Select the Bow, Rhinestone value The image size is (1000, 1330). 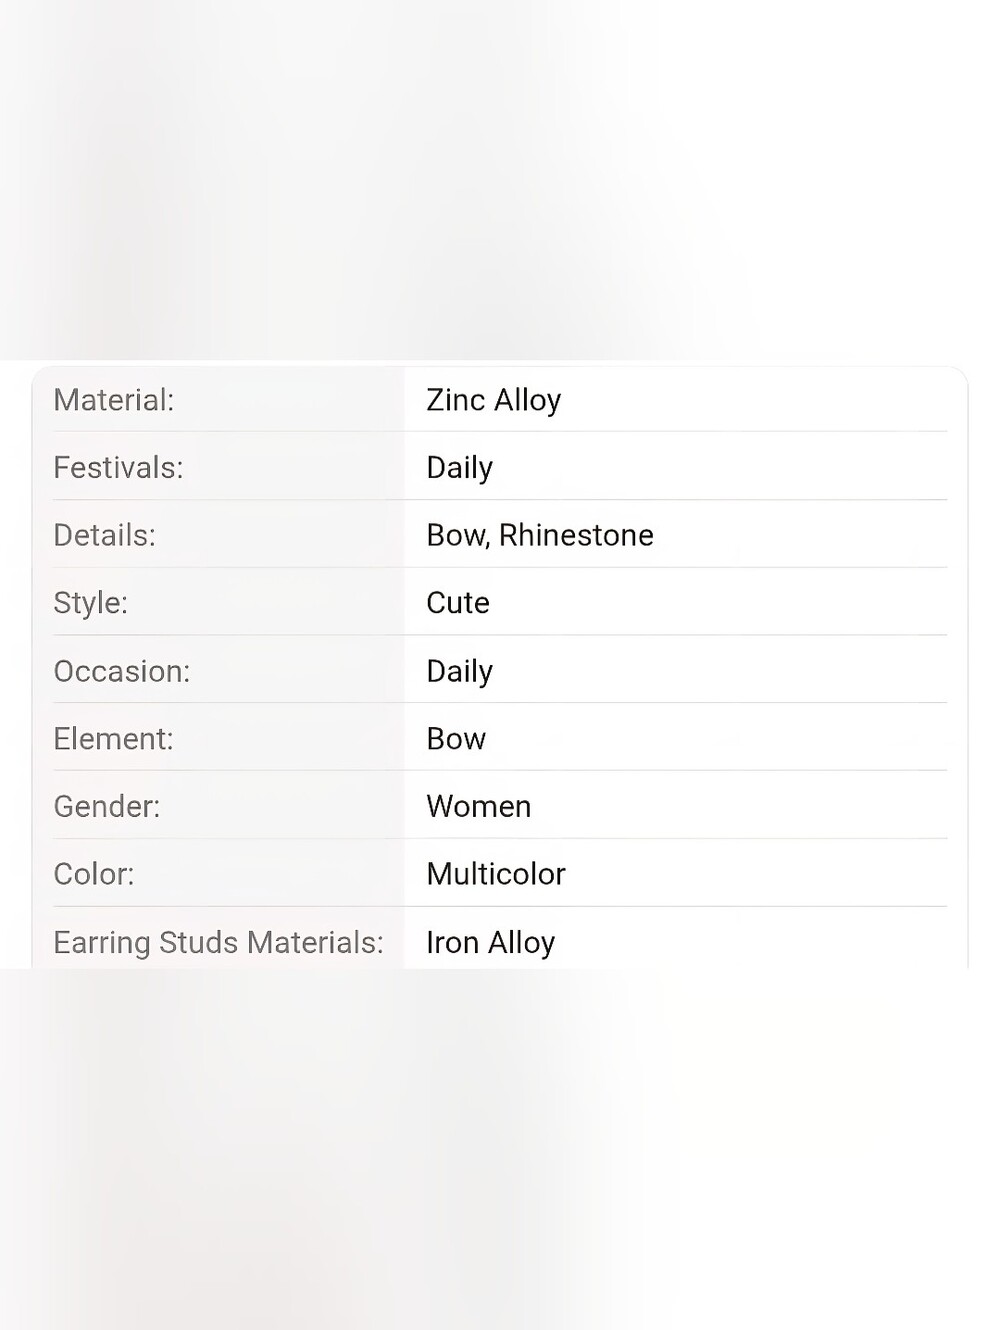pos(540,535)
